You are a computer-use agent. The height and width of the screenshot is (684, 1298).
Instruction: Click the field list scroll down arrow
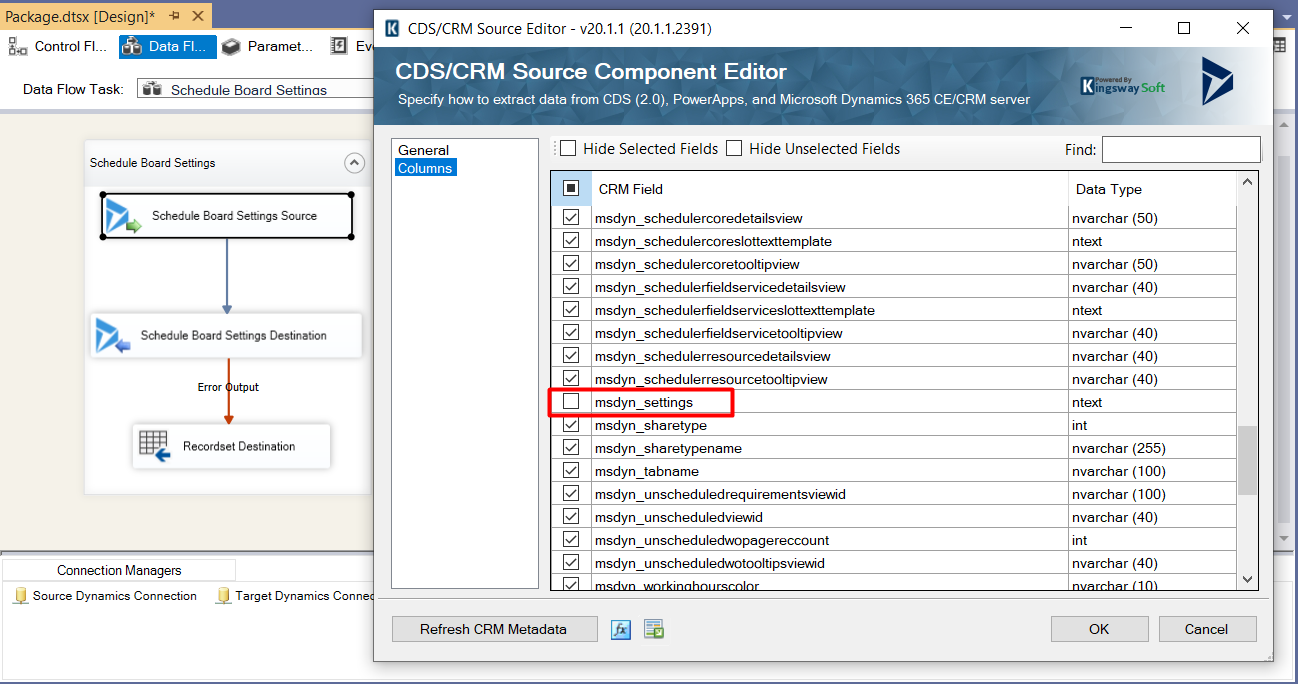(1247, 580)
